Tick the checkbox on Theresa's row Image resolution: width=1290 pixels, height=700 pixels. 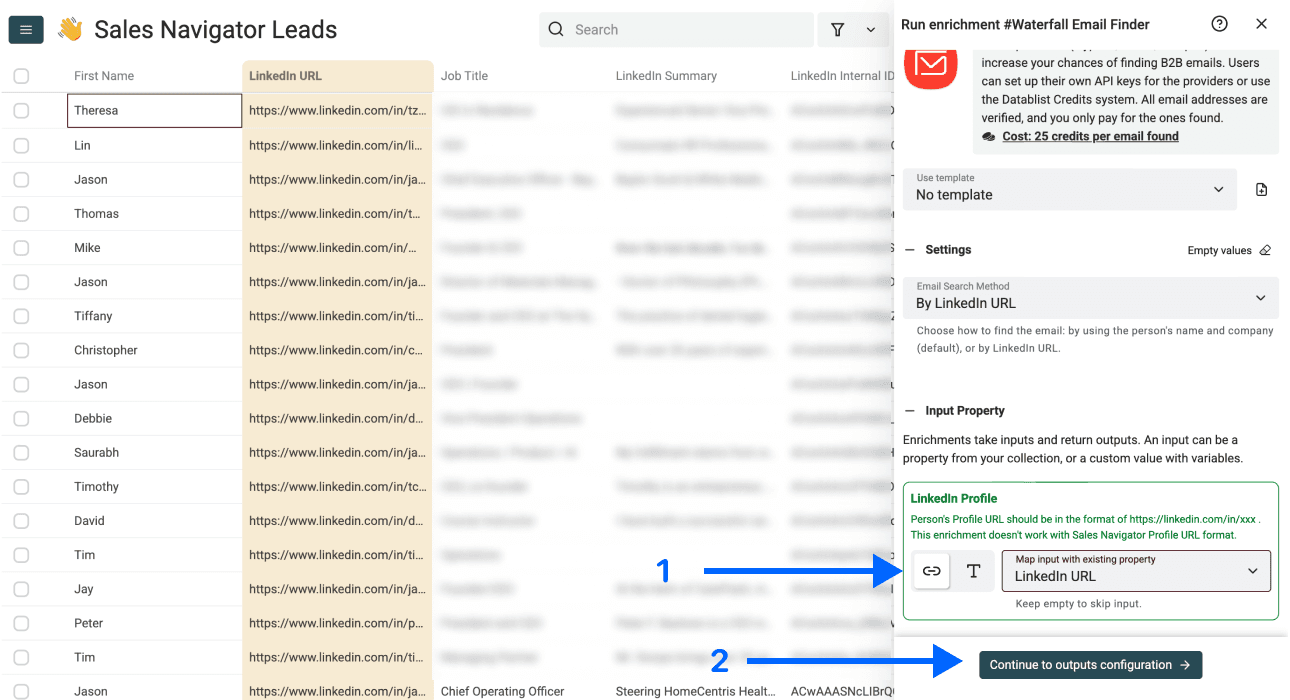coord(21,110)
